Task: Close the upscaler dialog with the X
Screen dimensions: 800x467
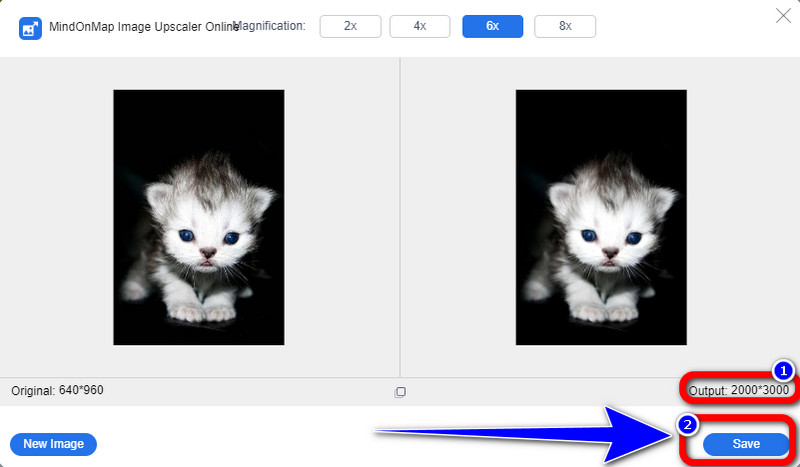Action: pos(782,15)
